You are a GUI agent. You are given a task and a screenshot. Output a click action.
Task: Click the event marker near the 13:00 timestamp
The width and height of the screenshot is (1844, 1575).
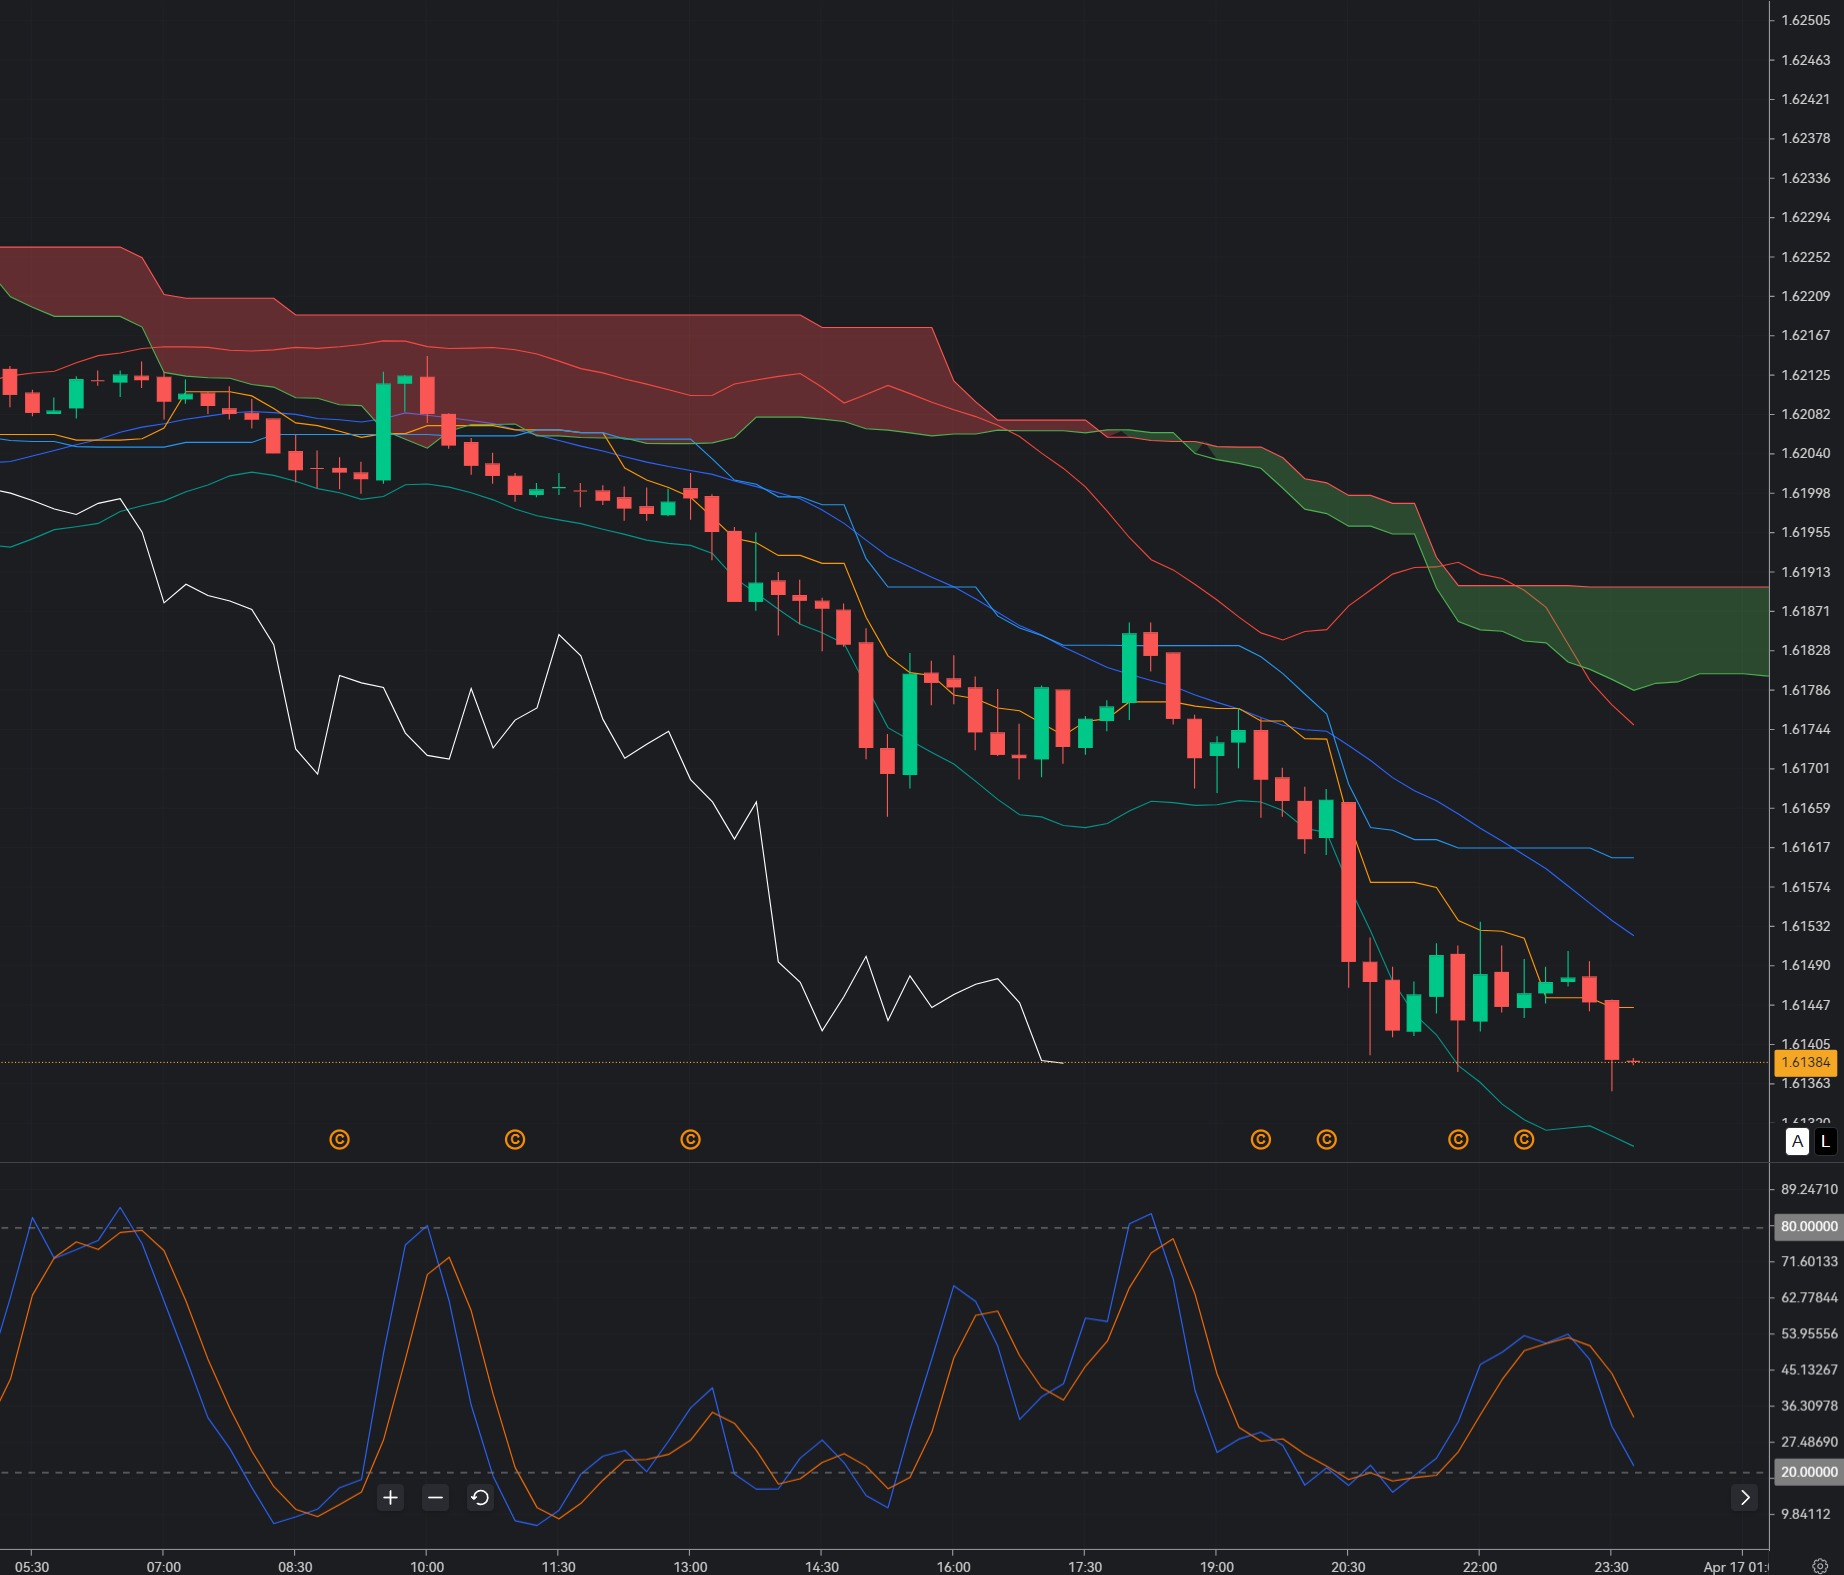(x=690, y=1139)
